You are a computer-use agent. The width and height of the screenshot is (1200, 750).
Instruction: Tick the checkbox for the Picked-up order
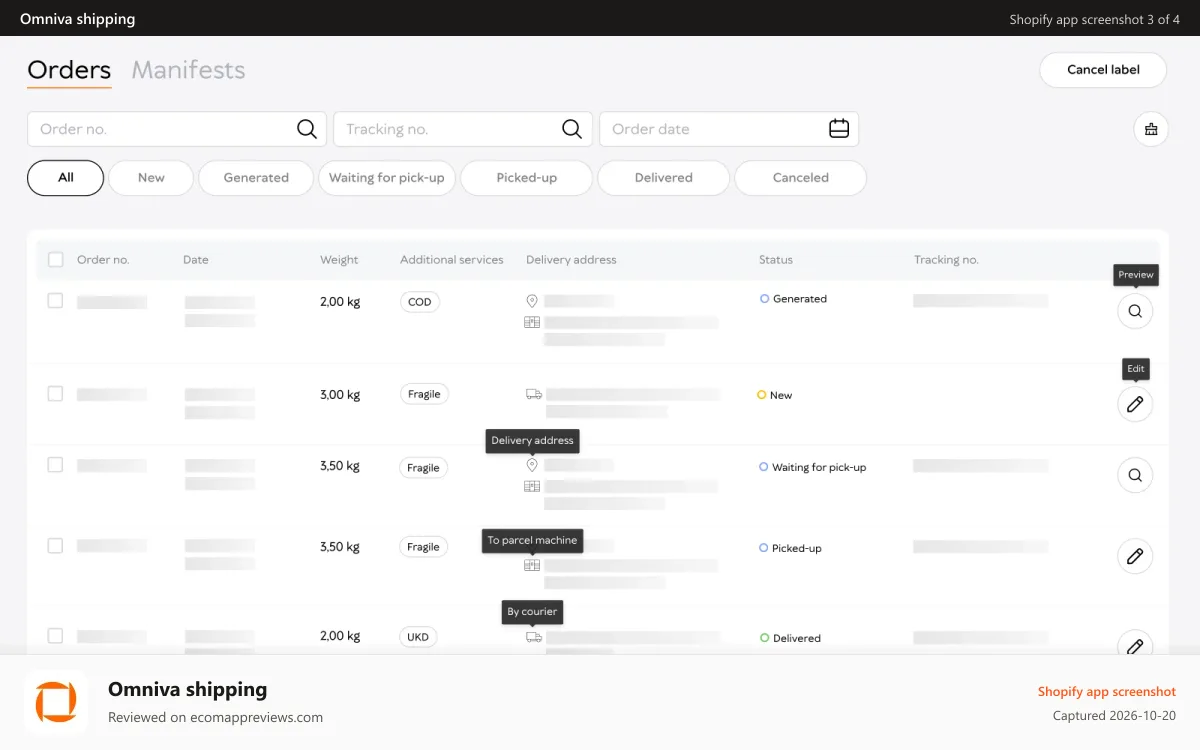click(x=56, y=546)
